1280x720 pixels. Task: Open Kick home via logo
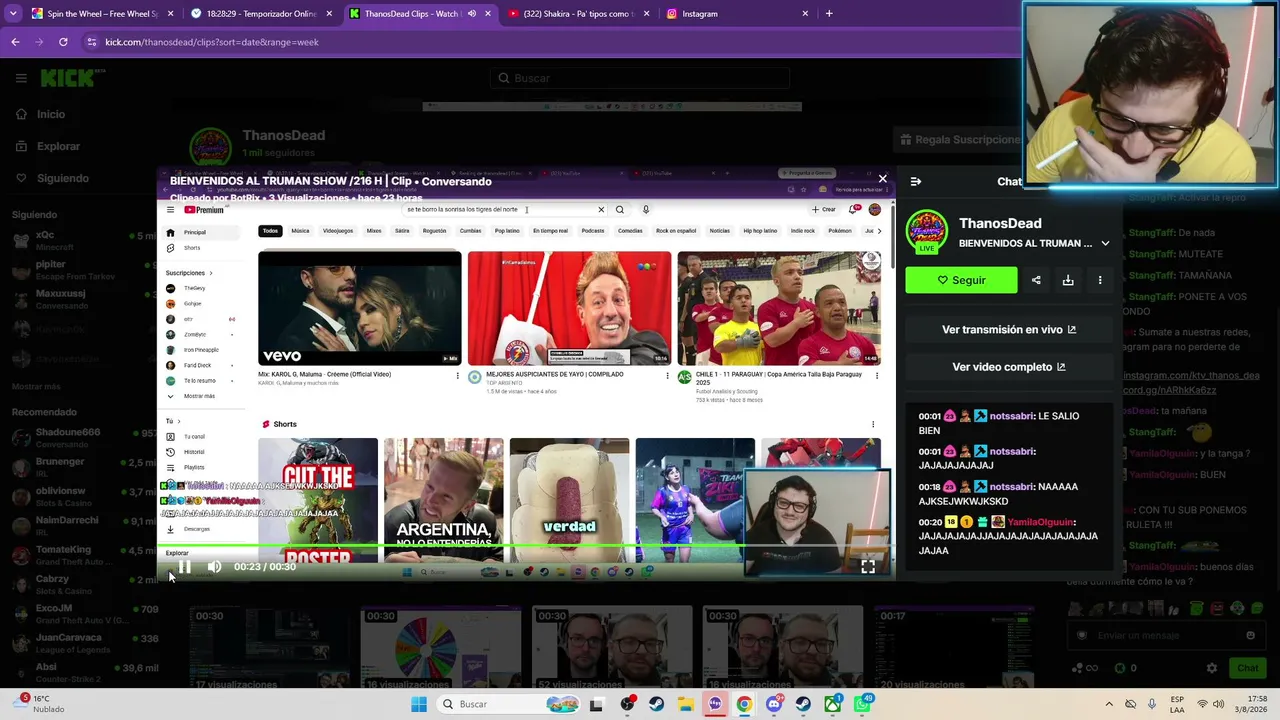[x=73, y=78]
